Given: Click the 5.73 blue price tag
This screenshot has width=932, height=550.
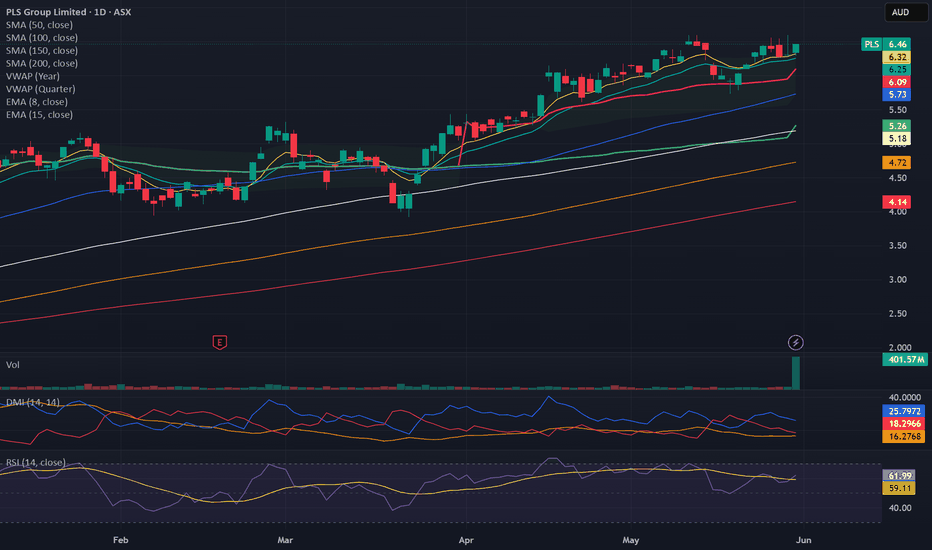Looking at the screenshot, I should click(x=896, y=95).
